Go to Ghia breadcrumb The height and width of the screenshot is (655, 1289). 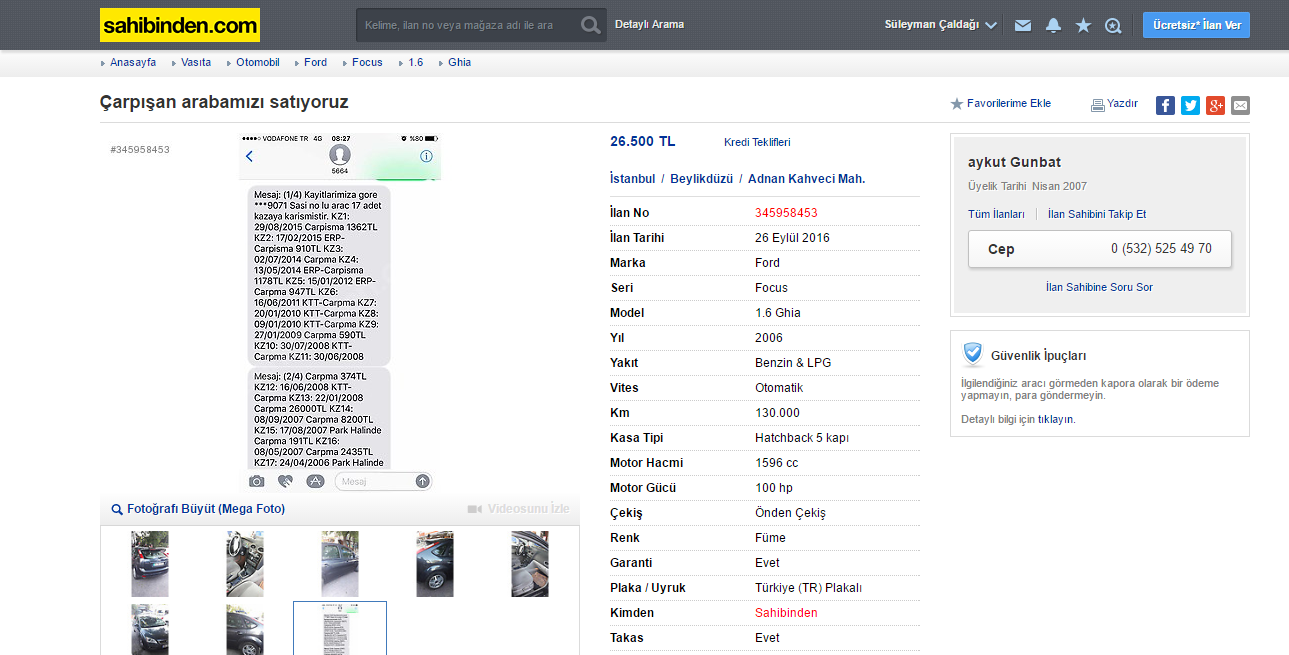point(459,62)
